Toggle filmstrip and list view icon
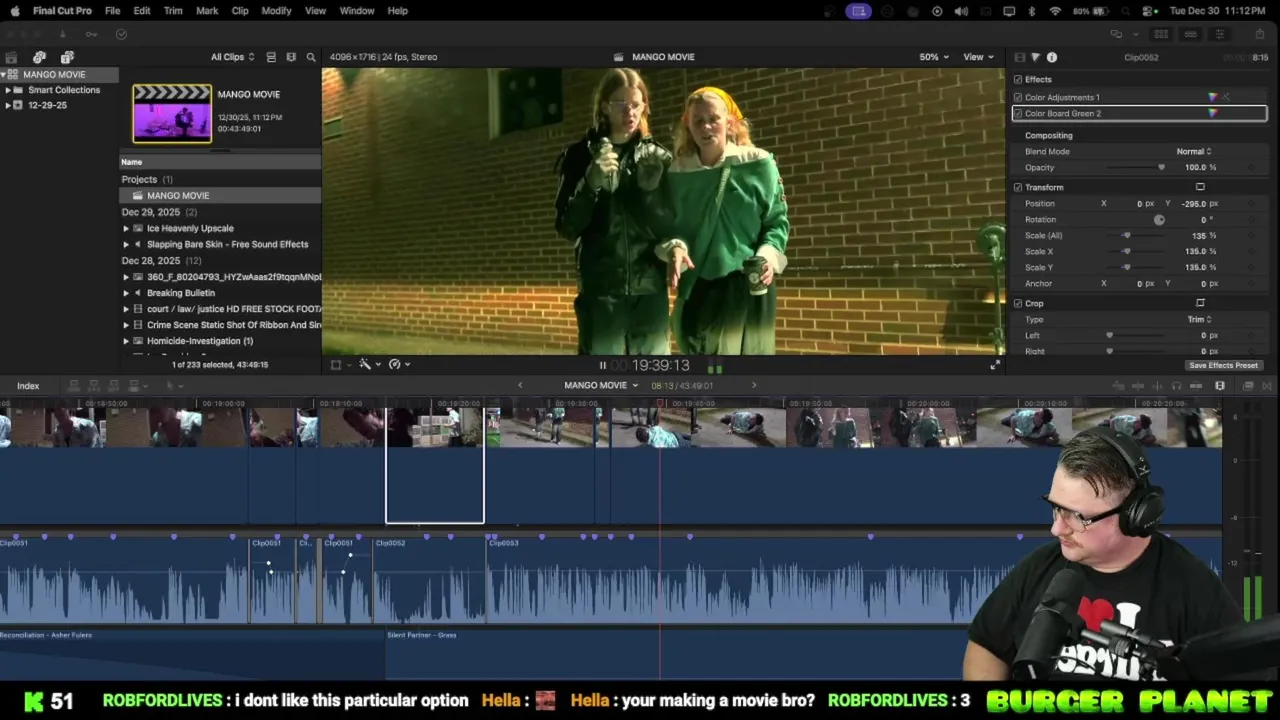 (x=291, y=57)
